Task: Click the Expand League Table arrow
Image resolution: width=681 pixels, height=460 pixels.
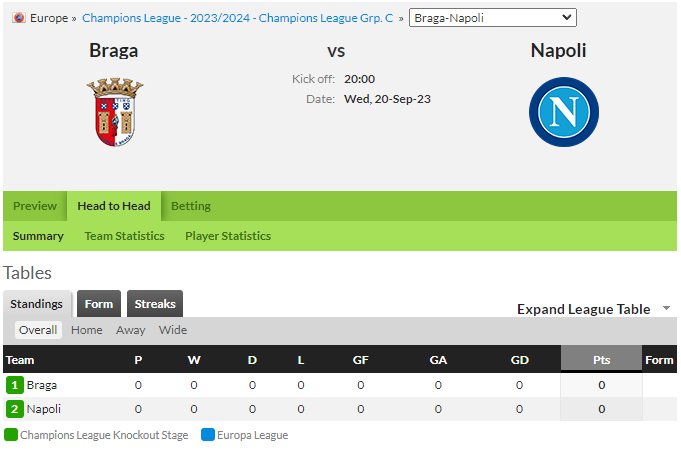Action: point(666,308)
